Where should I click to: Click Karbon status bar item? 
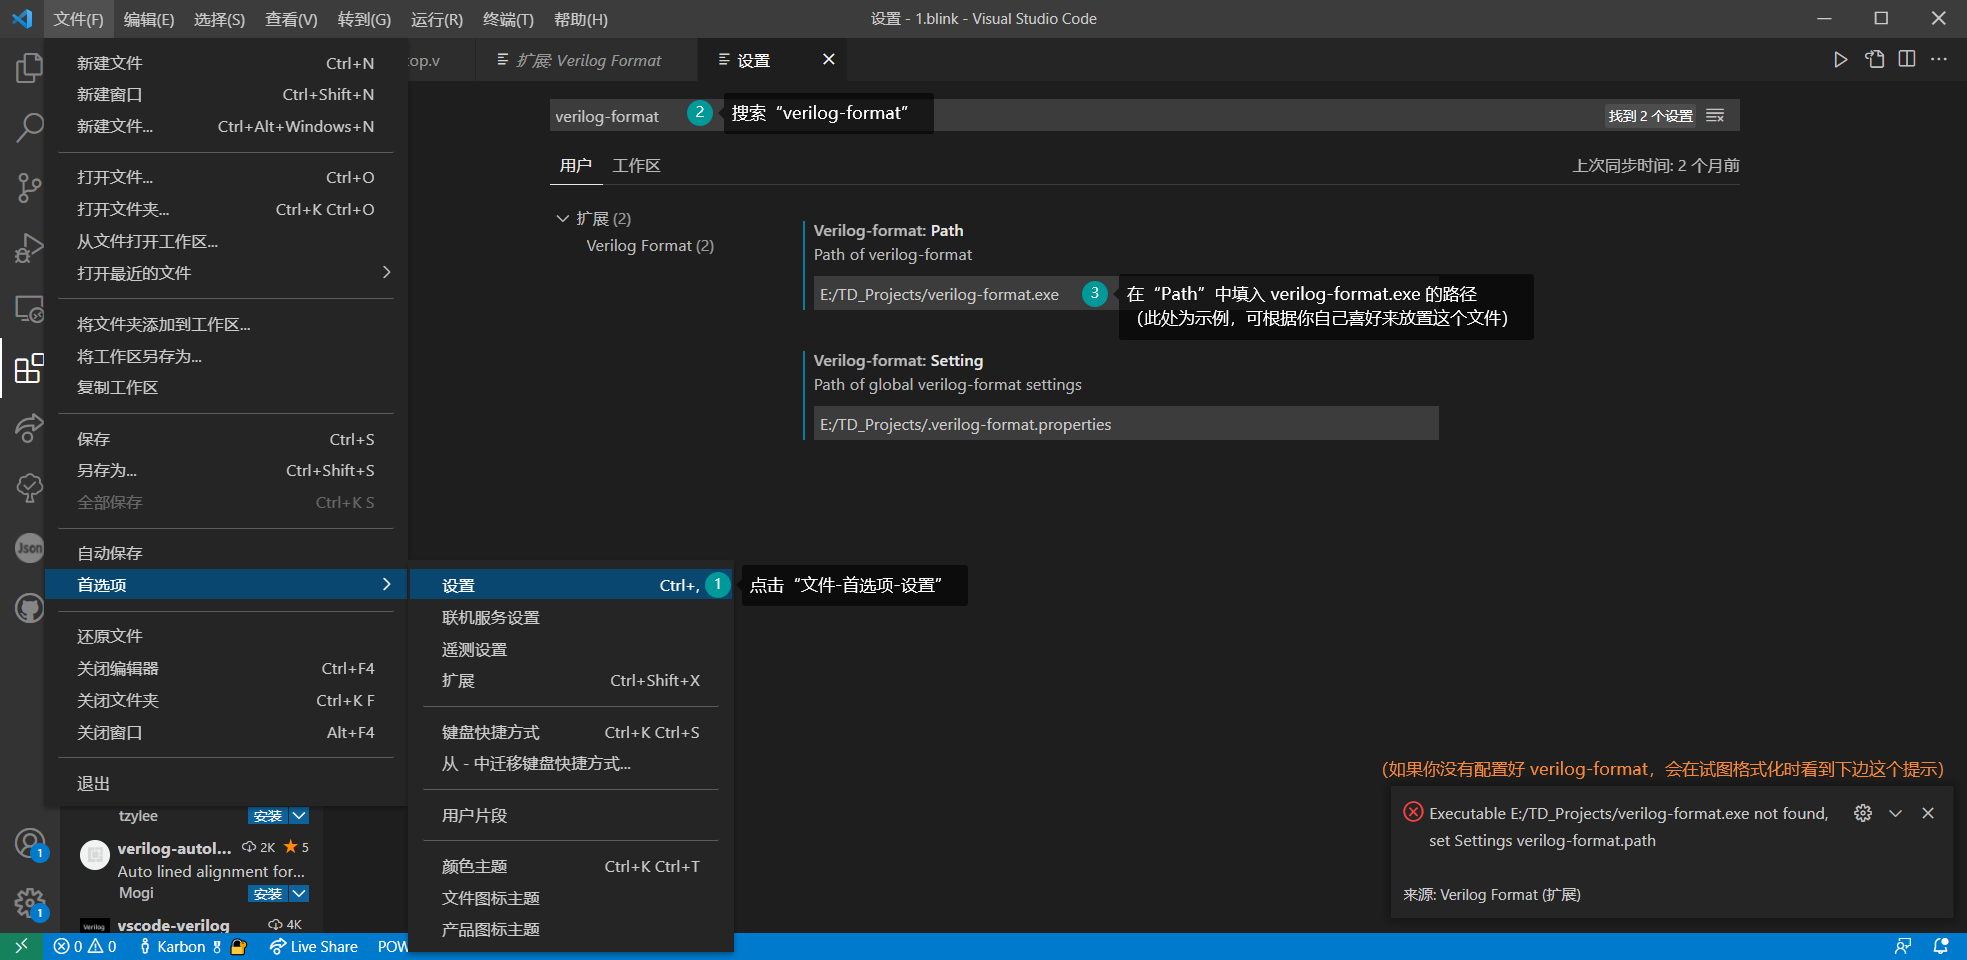180,946
